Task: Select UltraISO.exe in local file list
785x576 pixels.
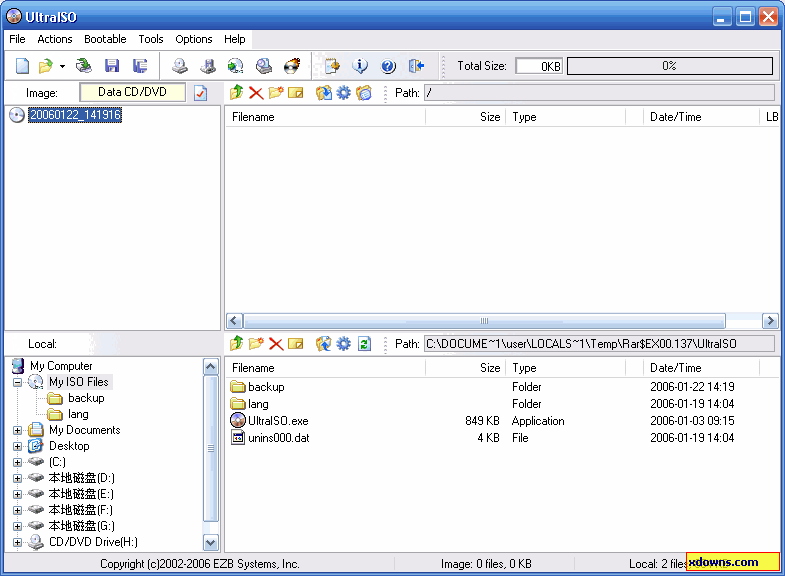Action: click(x=278, y=421)
